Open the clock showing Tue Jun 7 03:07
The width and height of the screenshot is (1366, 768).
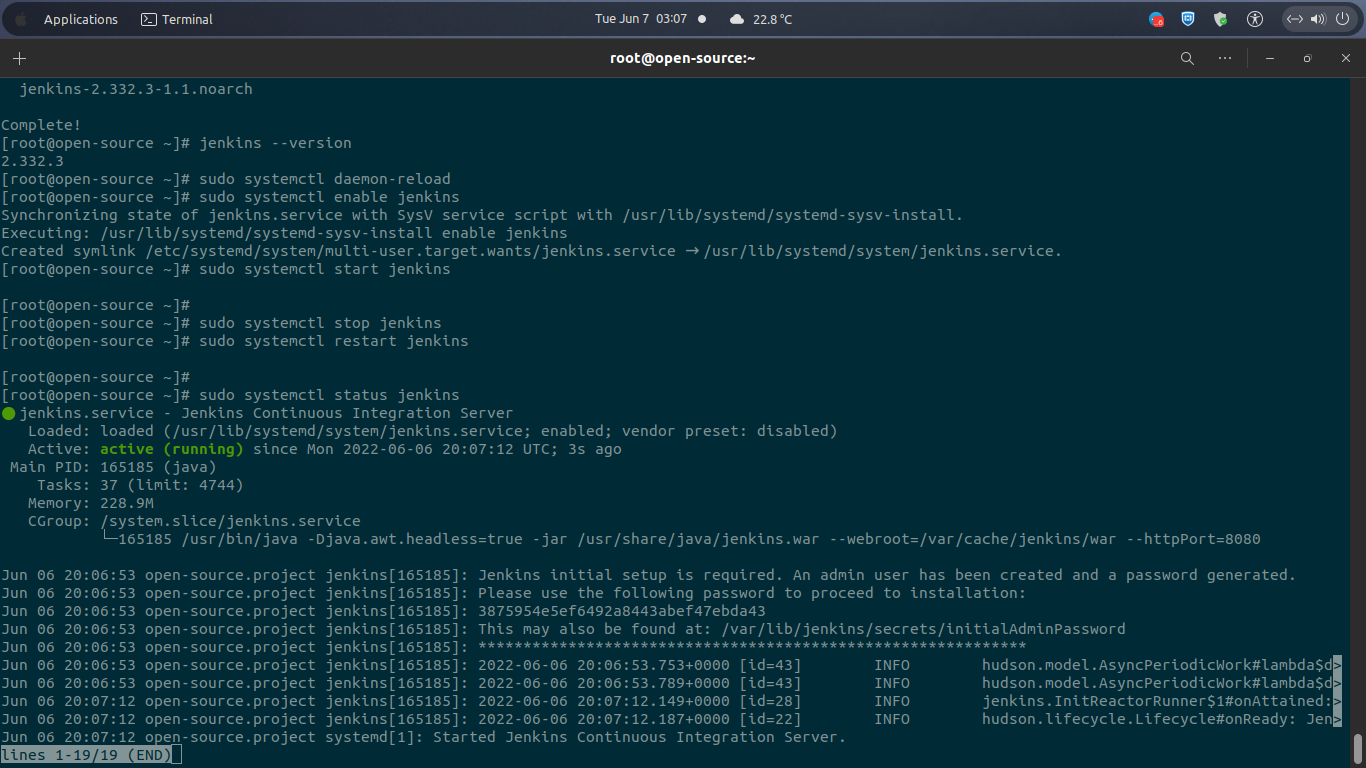pos(641,19)
